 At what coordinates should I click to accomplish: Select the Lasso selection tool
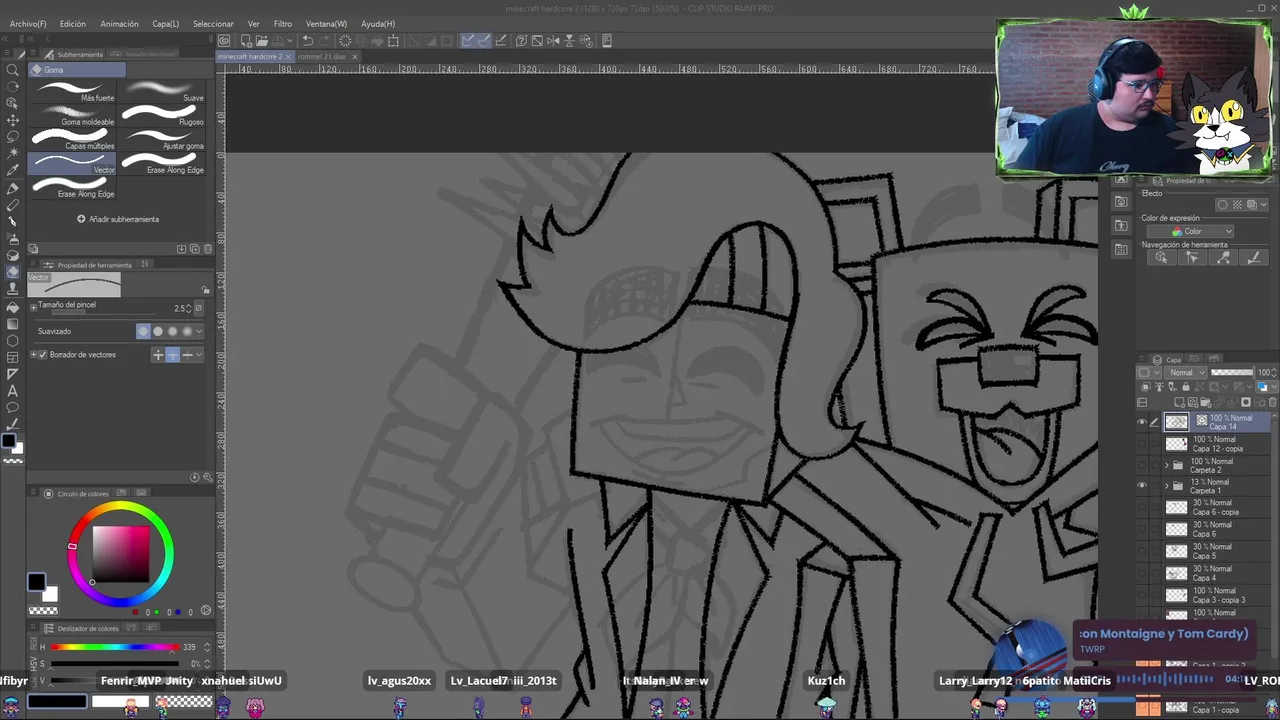tap(13, 139)
